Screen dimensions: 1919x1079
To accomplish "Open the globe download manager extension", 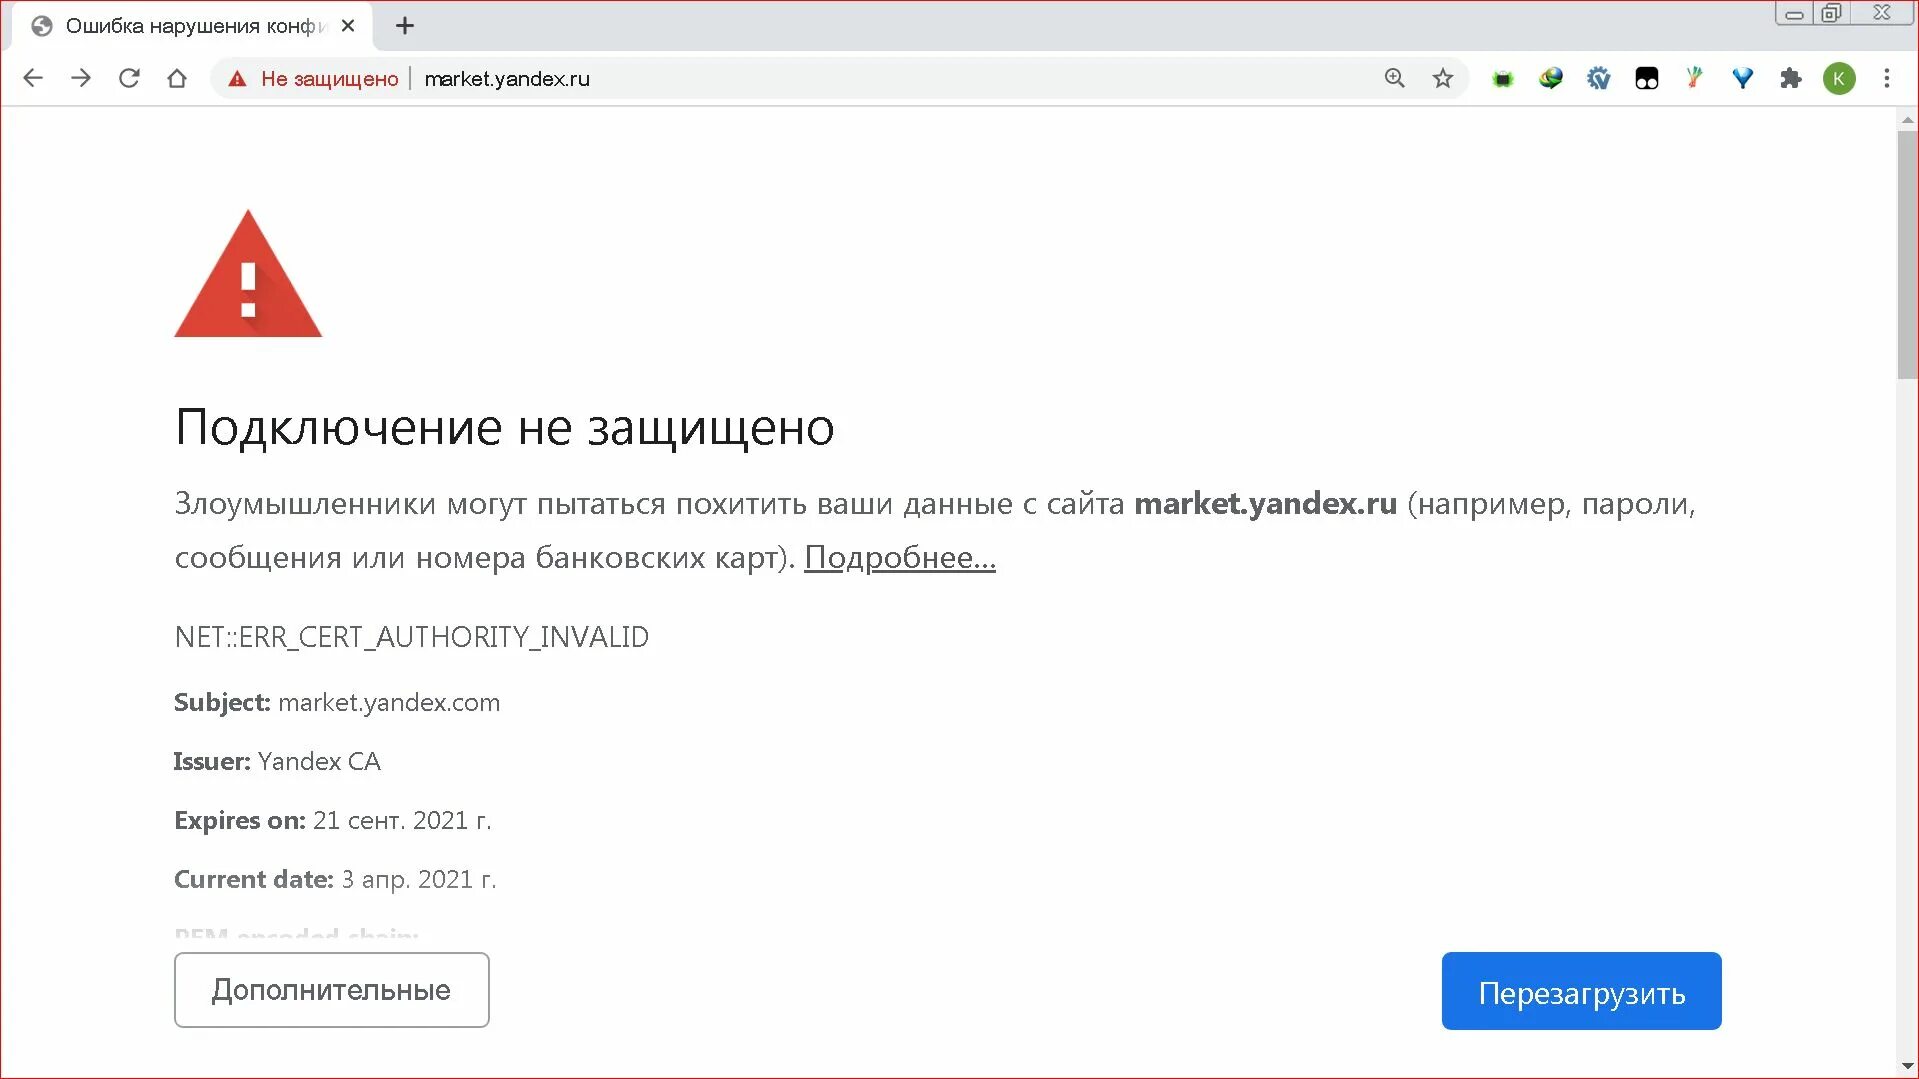I will [1551, 78].
